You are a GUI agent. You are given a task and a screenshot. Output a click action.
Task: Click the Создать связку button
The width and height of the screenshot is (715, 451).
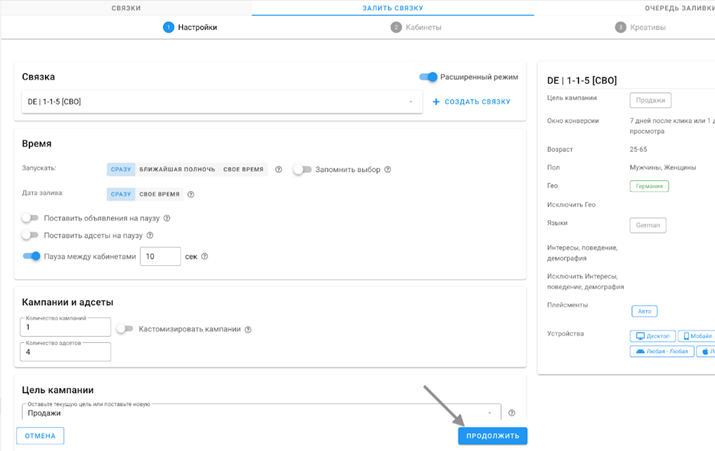[x=472, y=102]
